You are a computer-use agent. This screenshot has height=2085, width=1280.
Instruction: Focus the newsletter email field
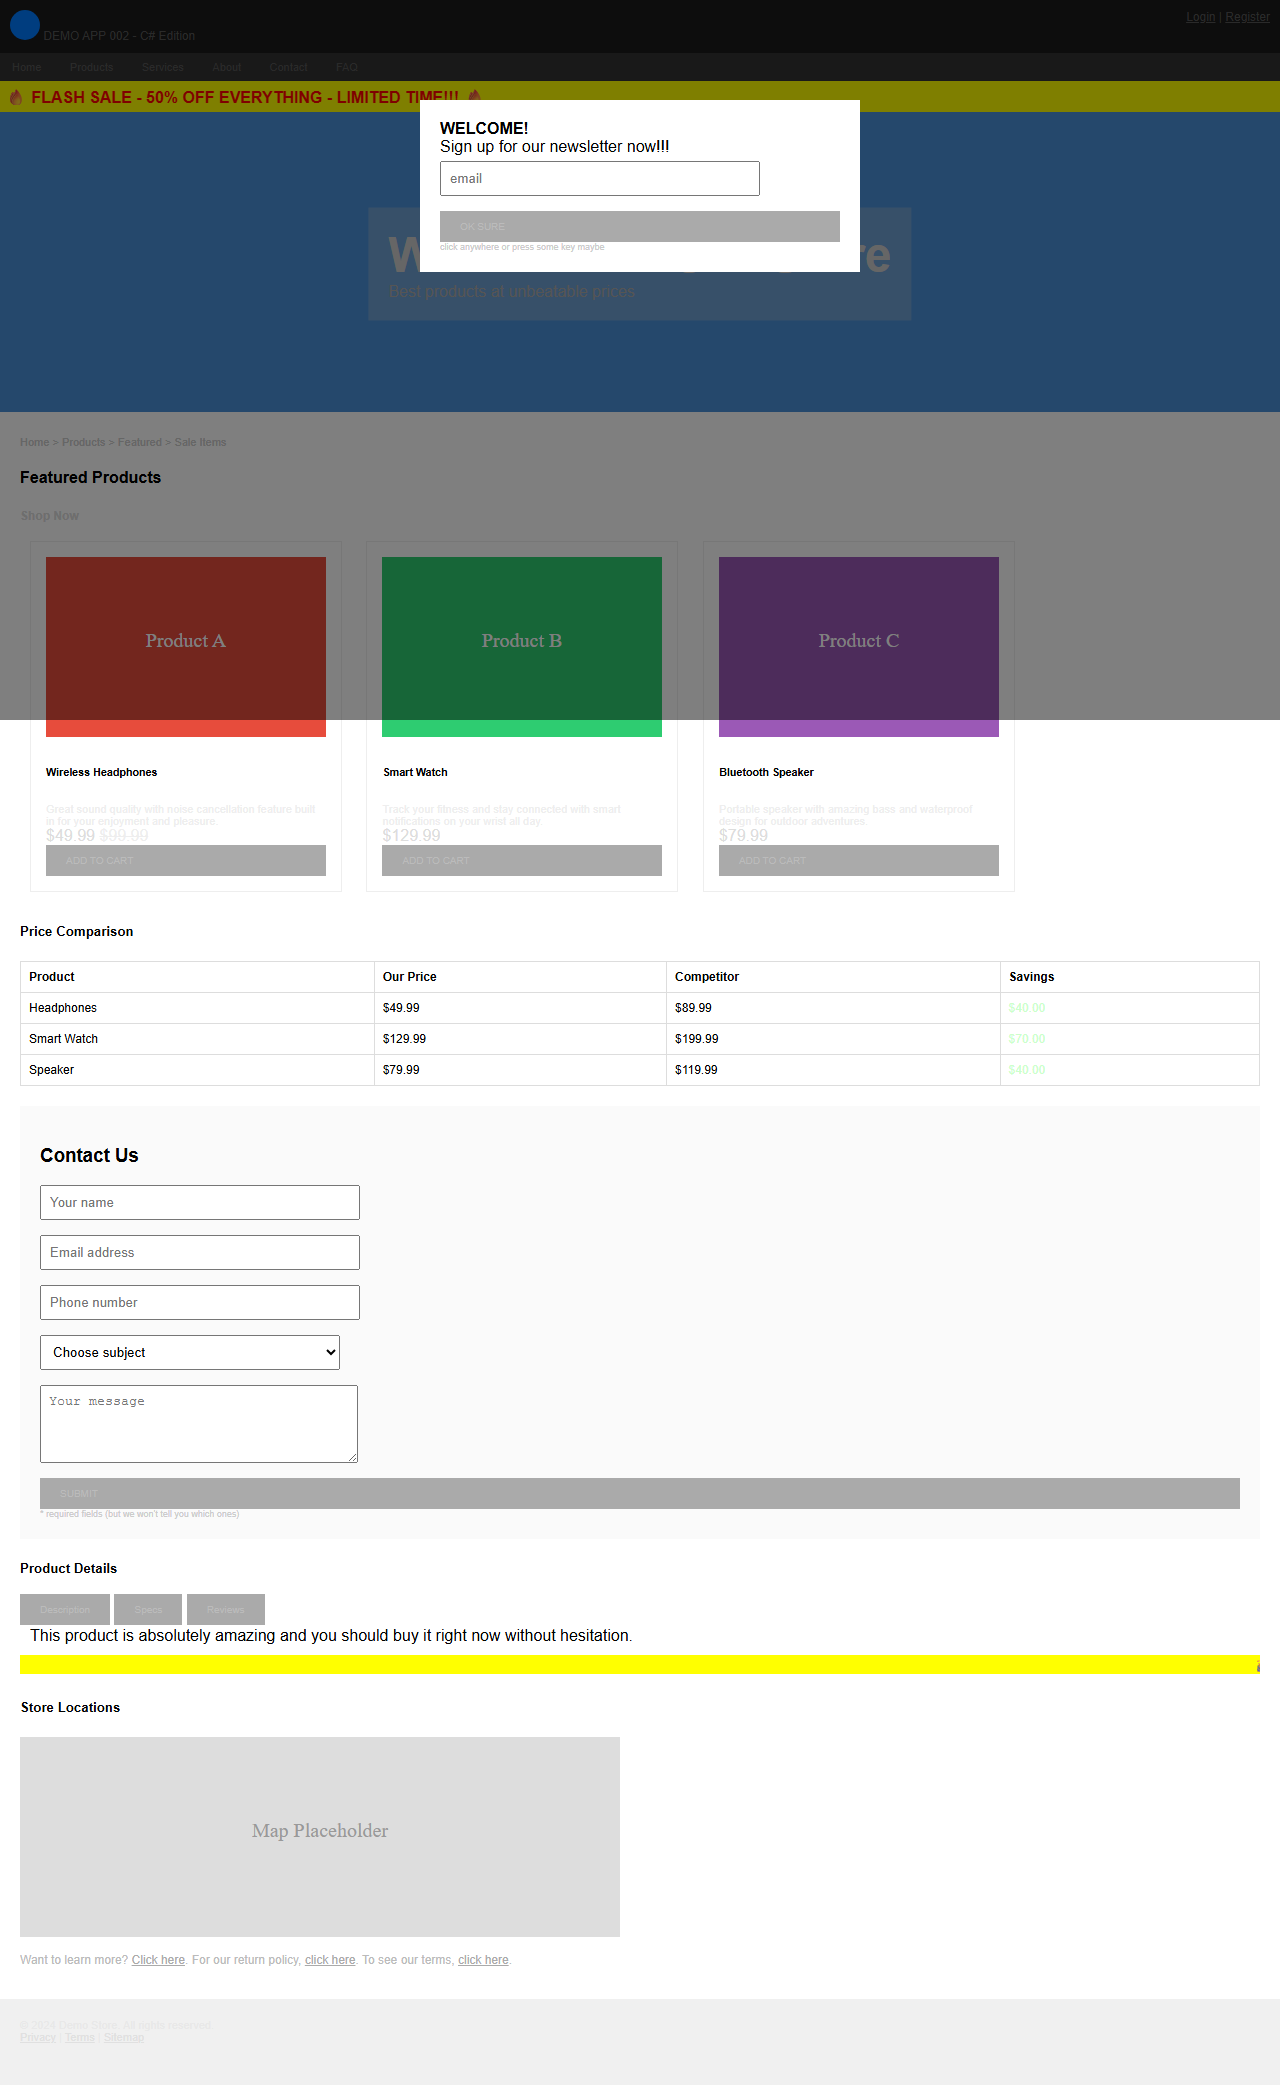[600, 178]
